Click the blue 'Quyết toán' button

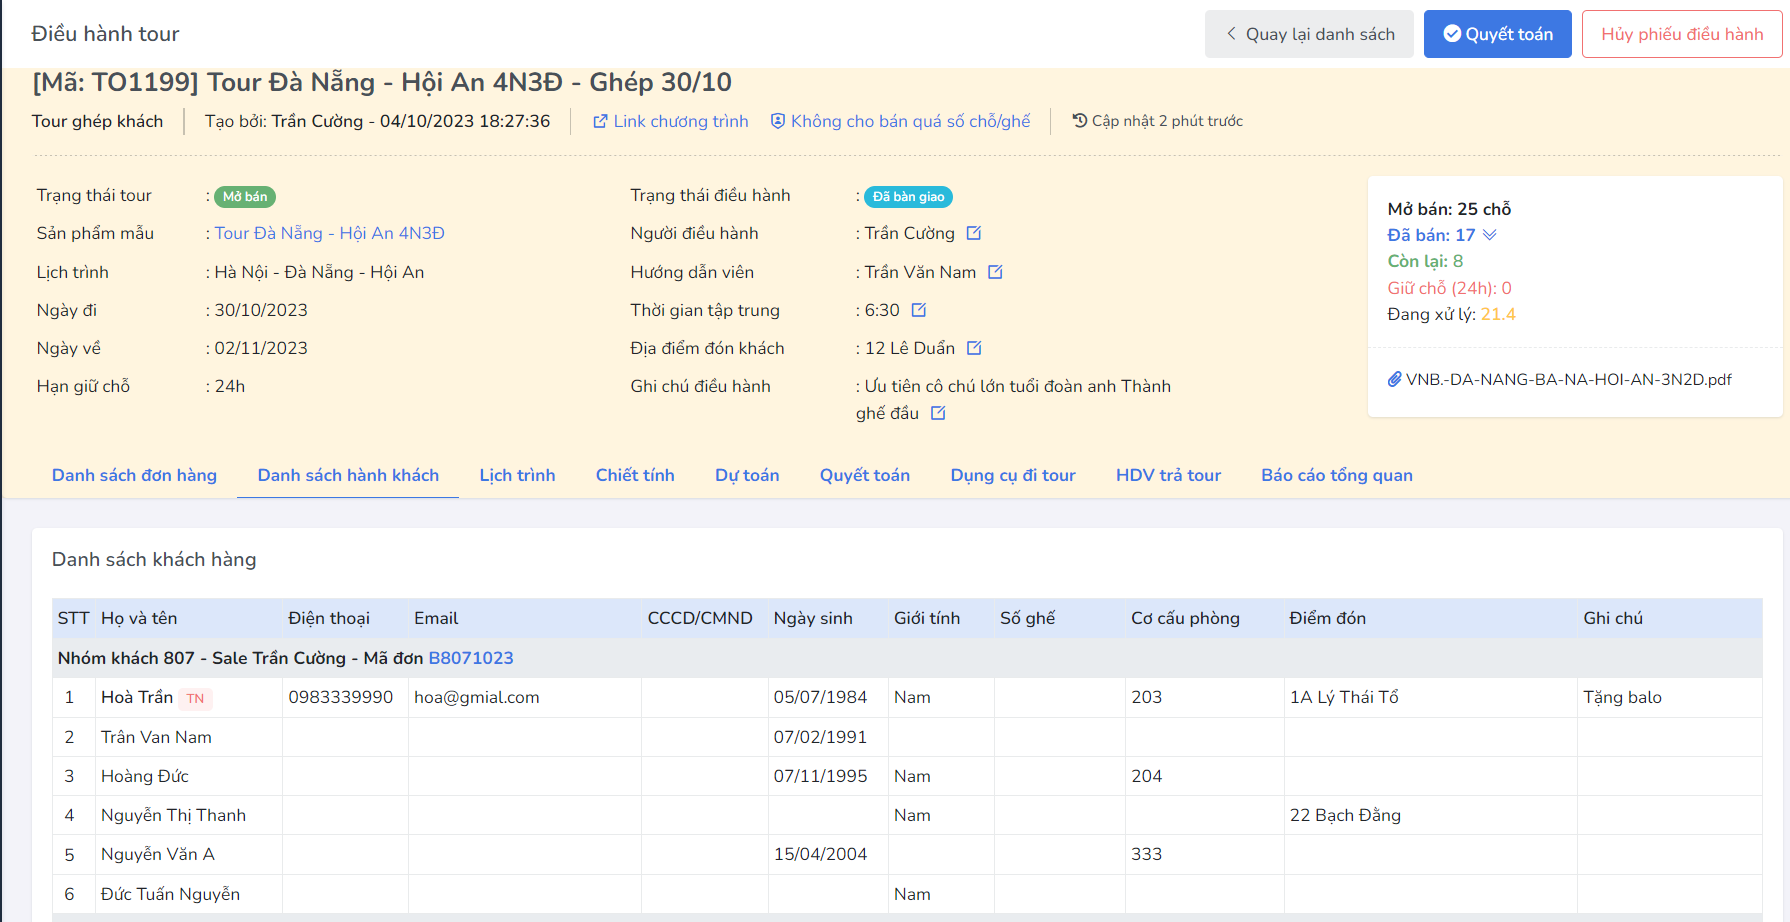coord(1498,34)
